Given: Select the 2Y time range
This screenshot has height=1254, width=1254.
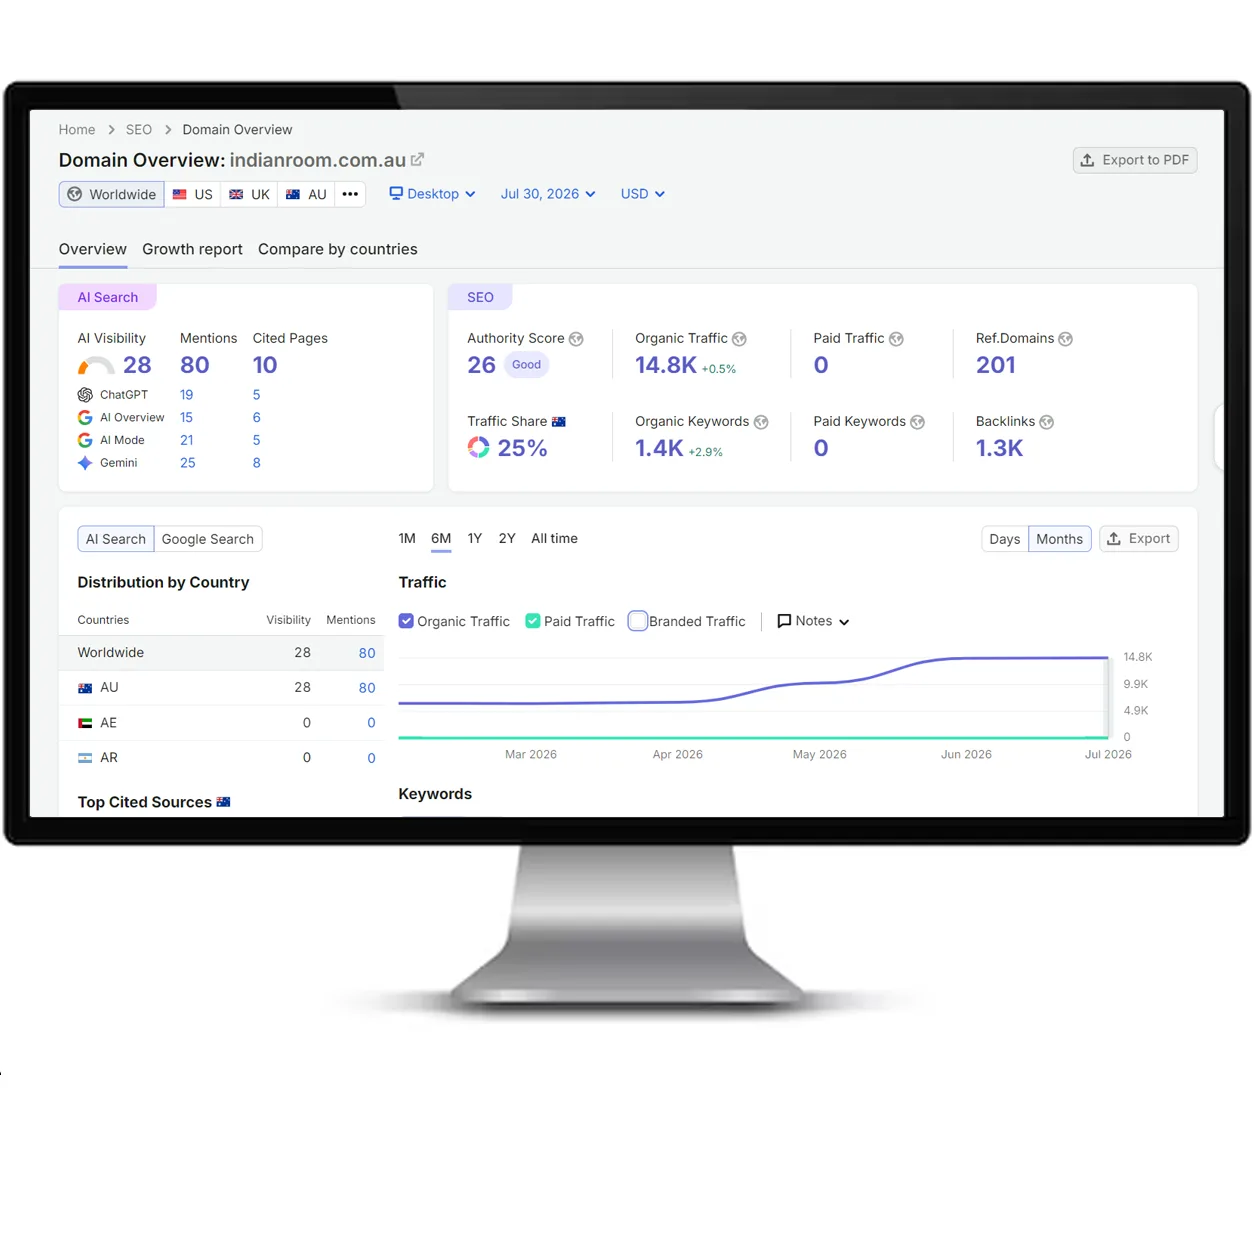Looking at the screenshot, I should pyautogui.click(x=507, y=538).
